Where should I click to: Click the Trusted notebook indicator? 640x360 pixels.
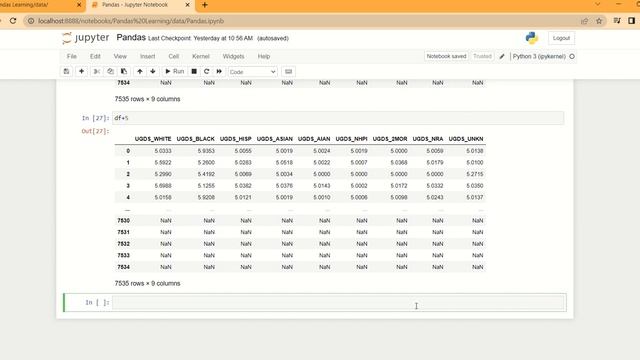point(482,56)
